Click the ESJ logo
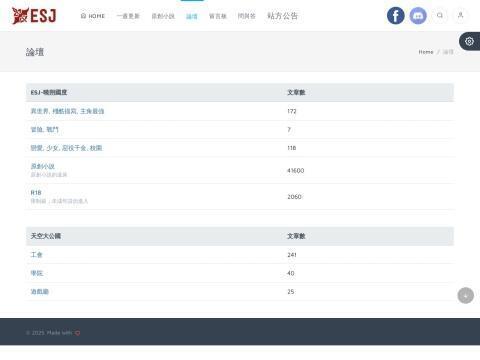 tap(34, 16)
